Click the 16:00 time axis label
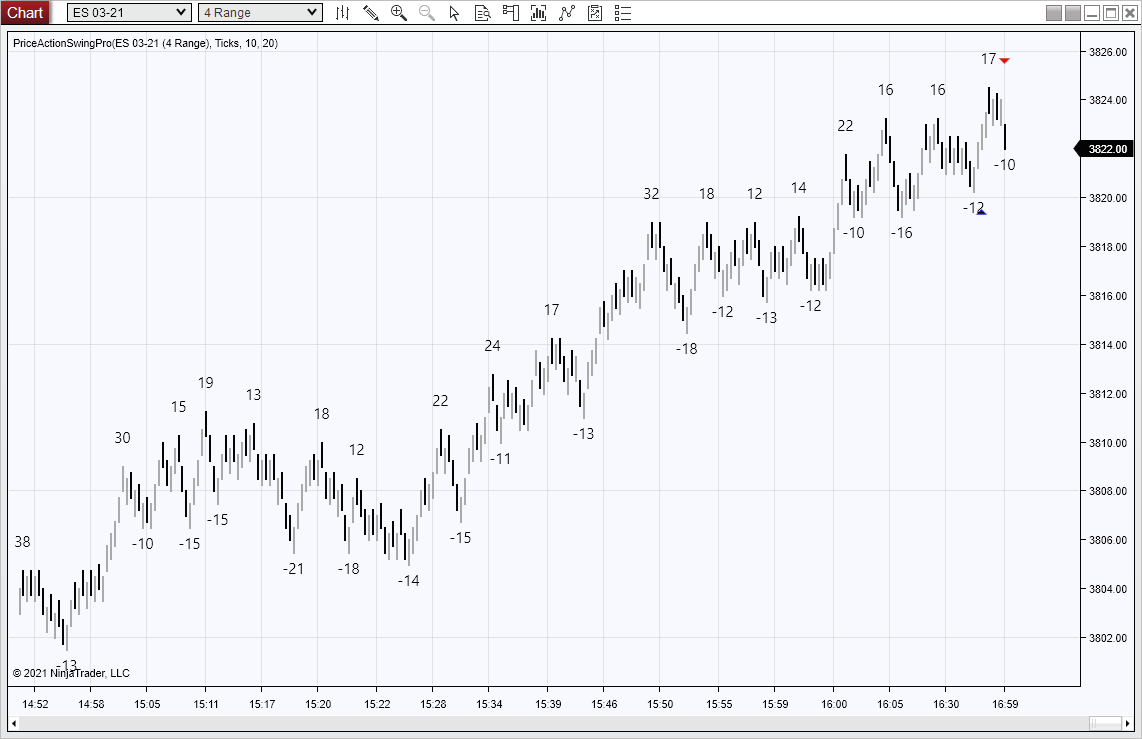This screenshot has height=739, width=1142. 833,704
